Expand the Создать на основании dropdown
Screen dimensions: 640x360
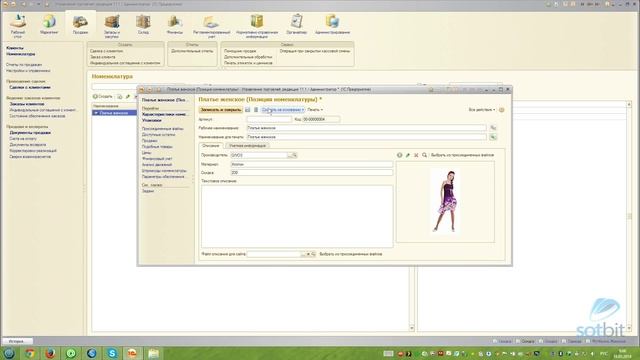coord(282,110)
